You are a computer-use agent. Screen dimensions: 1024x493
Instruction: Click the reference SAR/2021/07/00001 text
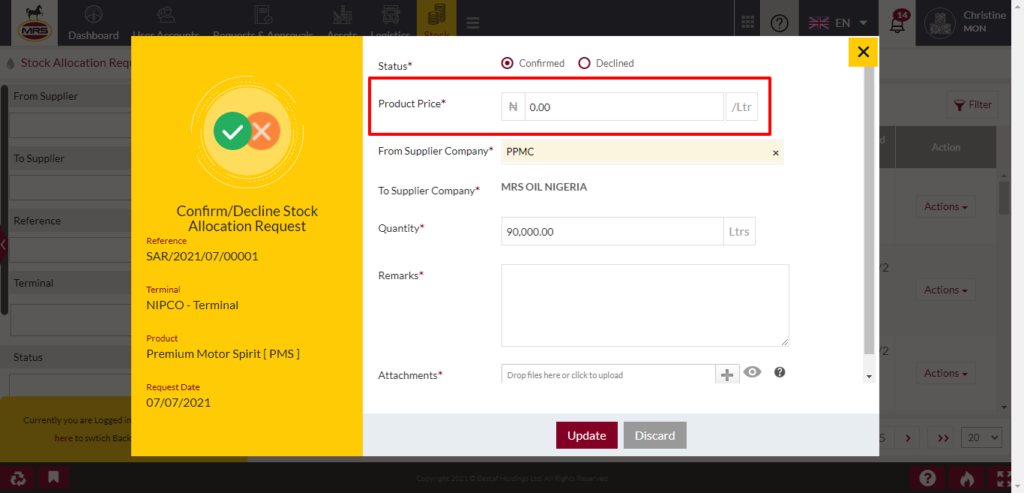[x=202, y=256]
